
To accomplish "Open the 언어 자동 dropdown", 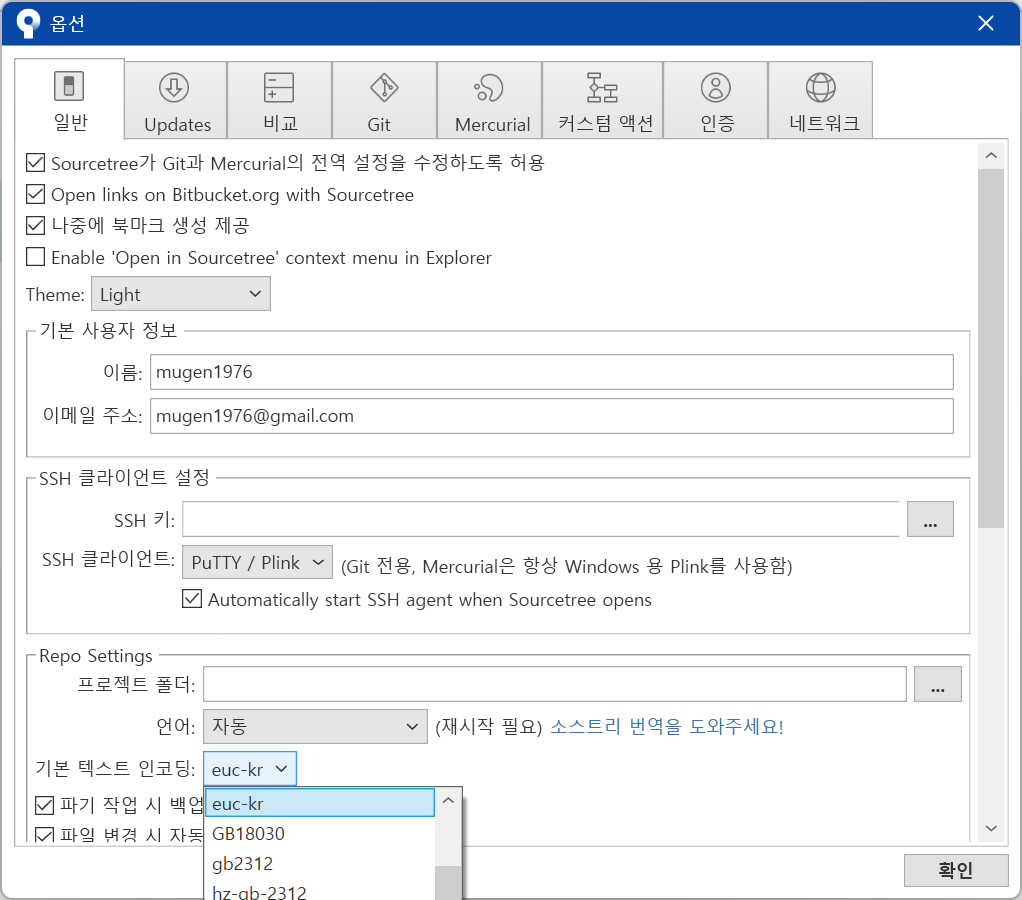I will 315,726.
